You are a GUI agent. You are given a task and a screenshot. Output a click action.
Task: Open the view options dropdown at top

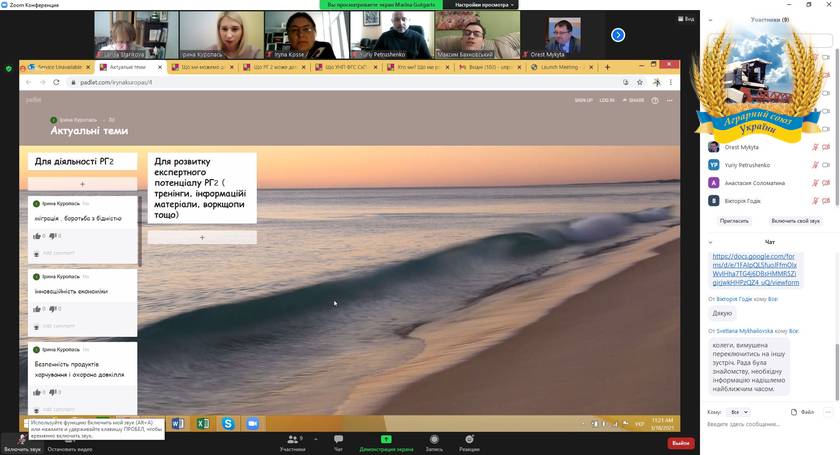click(484, 5)
